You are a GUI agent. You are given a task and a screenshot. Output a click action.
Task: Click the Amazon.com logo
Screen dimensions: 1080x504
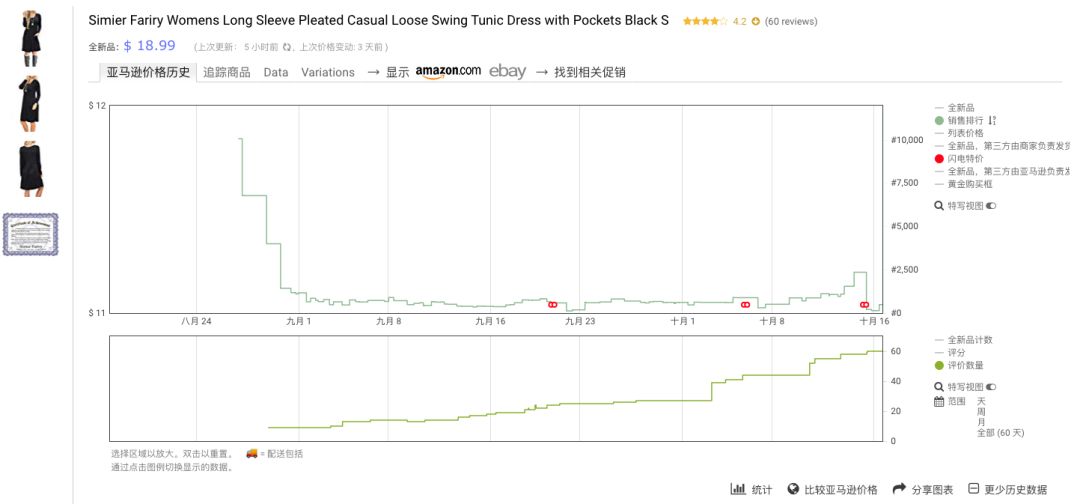(448, 72)
